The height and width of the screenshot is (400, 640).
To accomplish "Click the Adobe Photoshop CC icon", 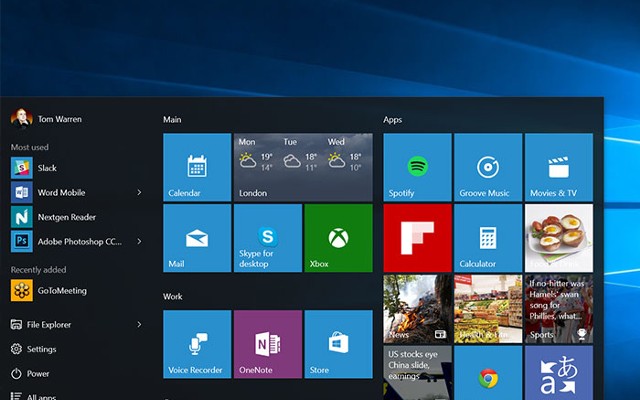I will tap(22, 241).
